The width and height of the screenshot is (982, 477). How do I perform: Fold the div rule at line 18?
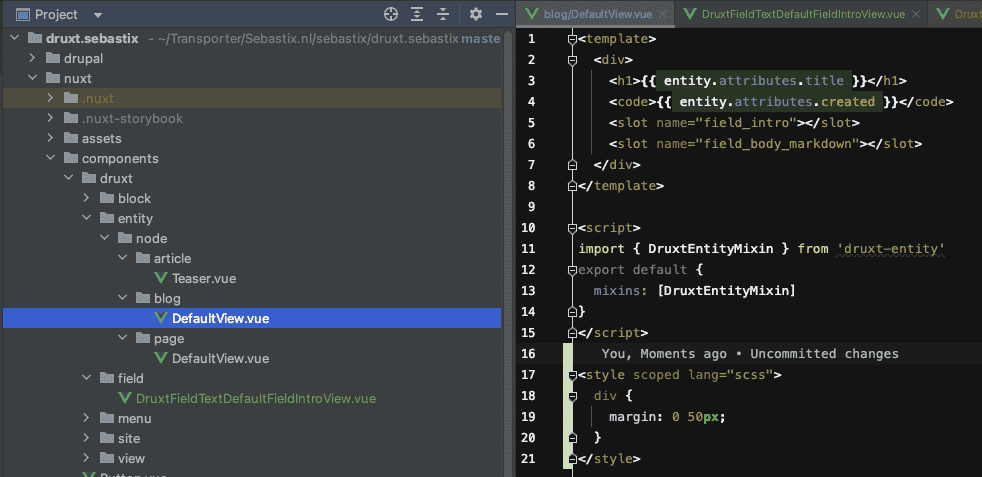click(x=571, y=396)
